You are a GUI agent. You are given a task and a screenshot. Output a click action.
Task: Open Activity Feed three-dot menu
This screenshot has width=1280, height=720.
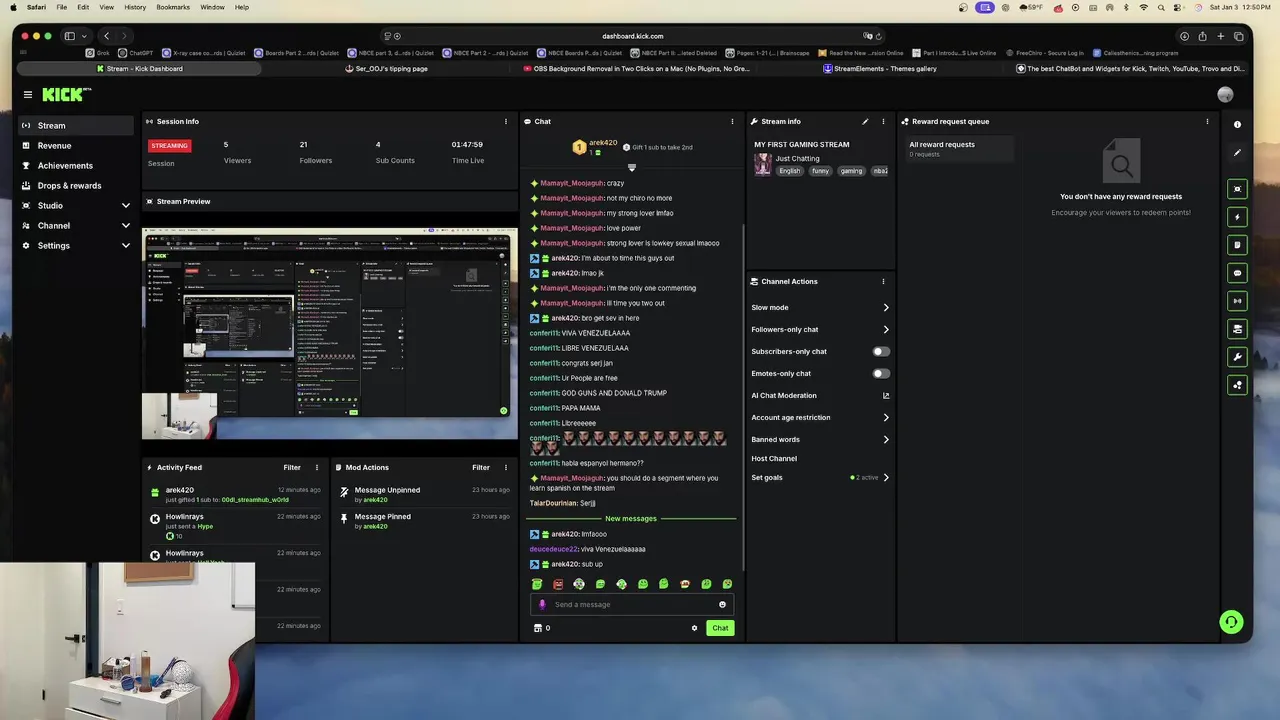(317, 467)
